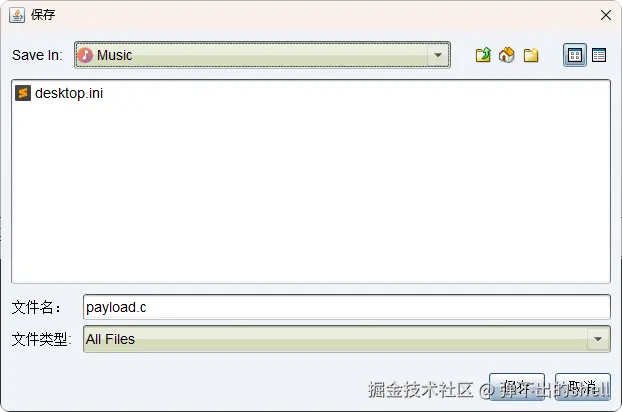Click empty space in the file list
Screen dimensions: 622x412
[311, 190]
